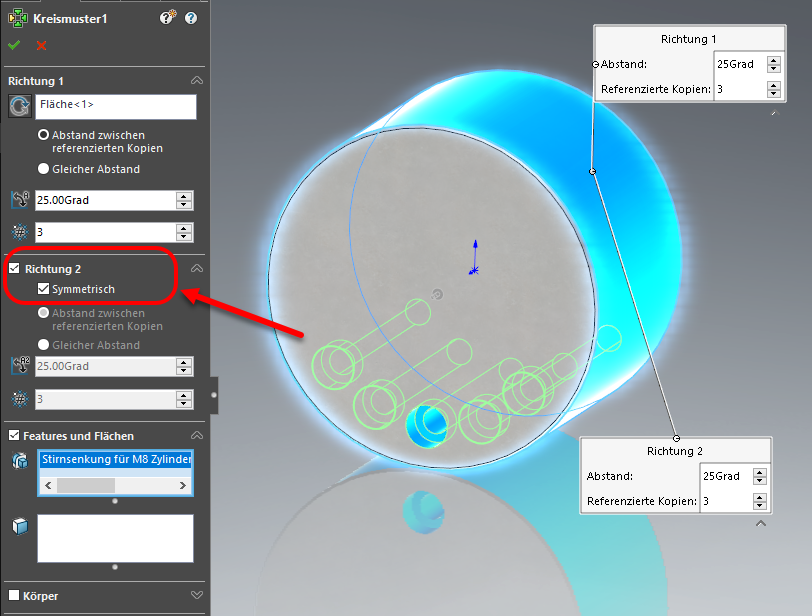Click the panel flyout handle on the panel edge
The image size is (812, 616).
(214, 395)
